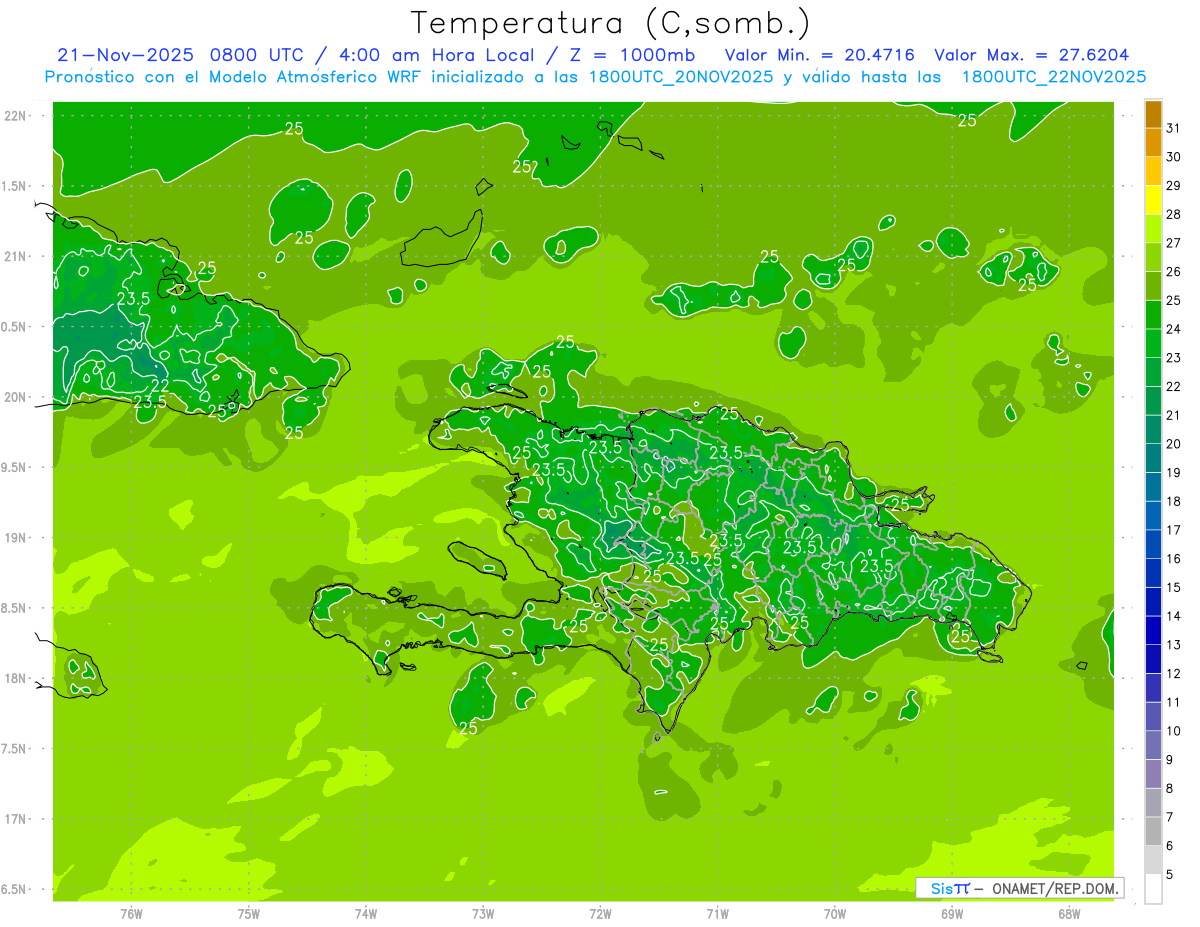Click the '19N' latitude axis label

[x=17, y=537]
